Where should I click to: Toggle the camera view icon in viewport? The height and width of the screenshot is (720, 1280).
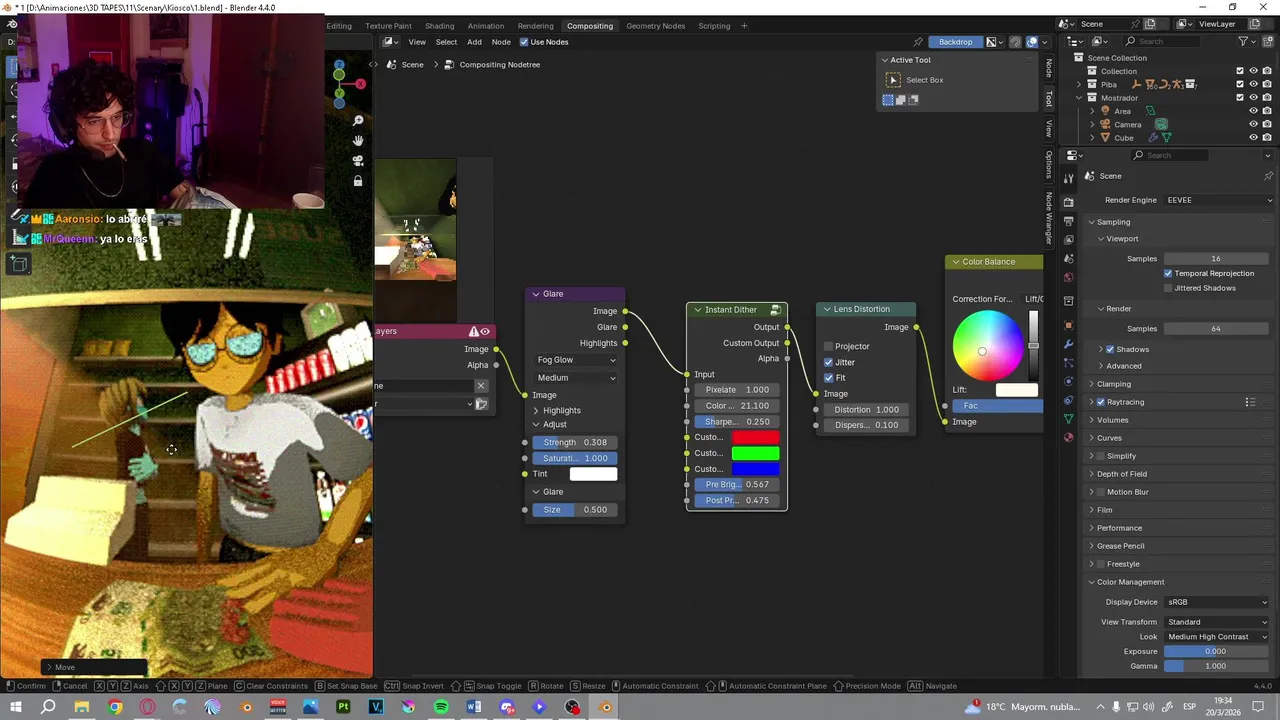(x=358, y=161)
